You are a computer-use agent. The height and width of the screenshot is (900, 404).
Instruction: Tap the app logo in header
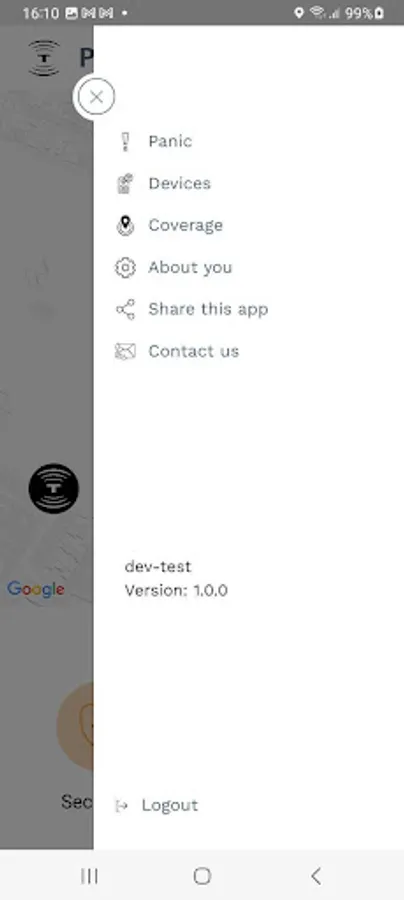coord(44,58)
